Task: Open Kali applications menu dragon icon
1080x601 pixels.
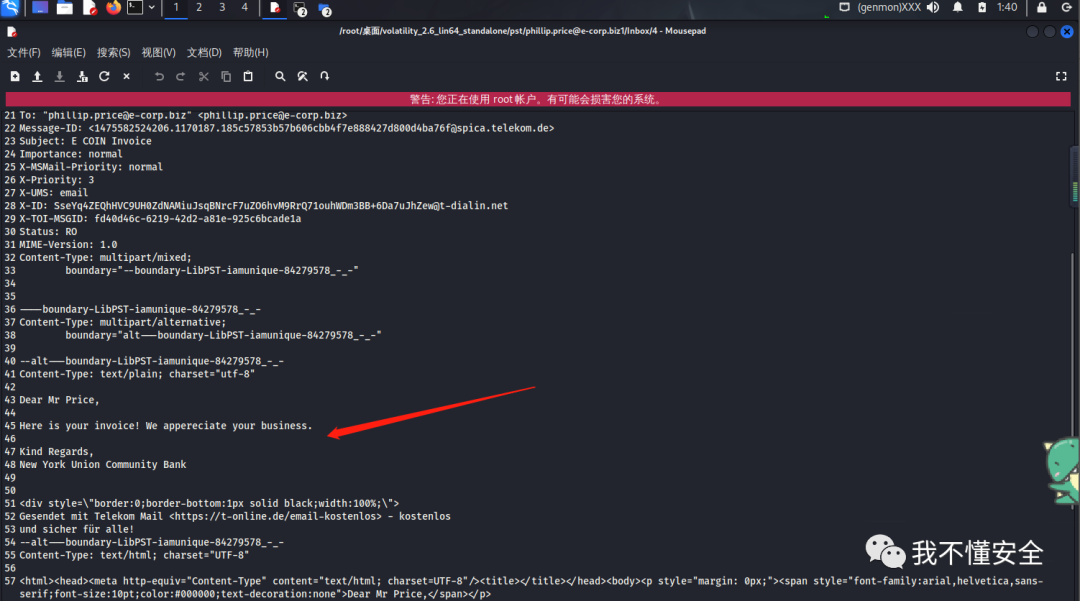Action: pyautogui.click(x=10, y=8)
